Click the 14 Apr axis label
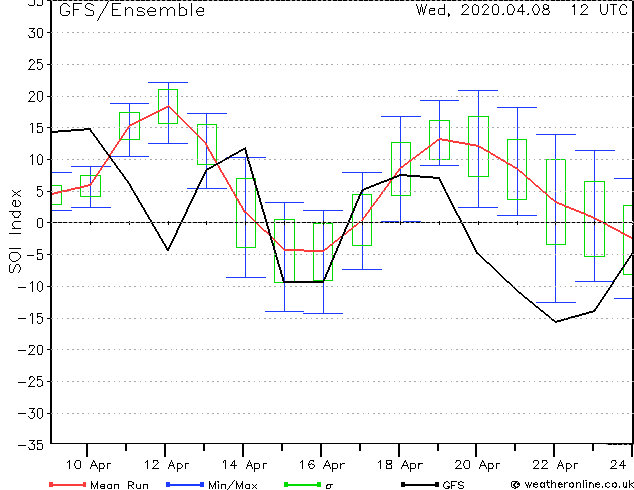The height and width of the screenshot is (490, 634). point(244,465)
